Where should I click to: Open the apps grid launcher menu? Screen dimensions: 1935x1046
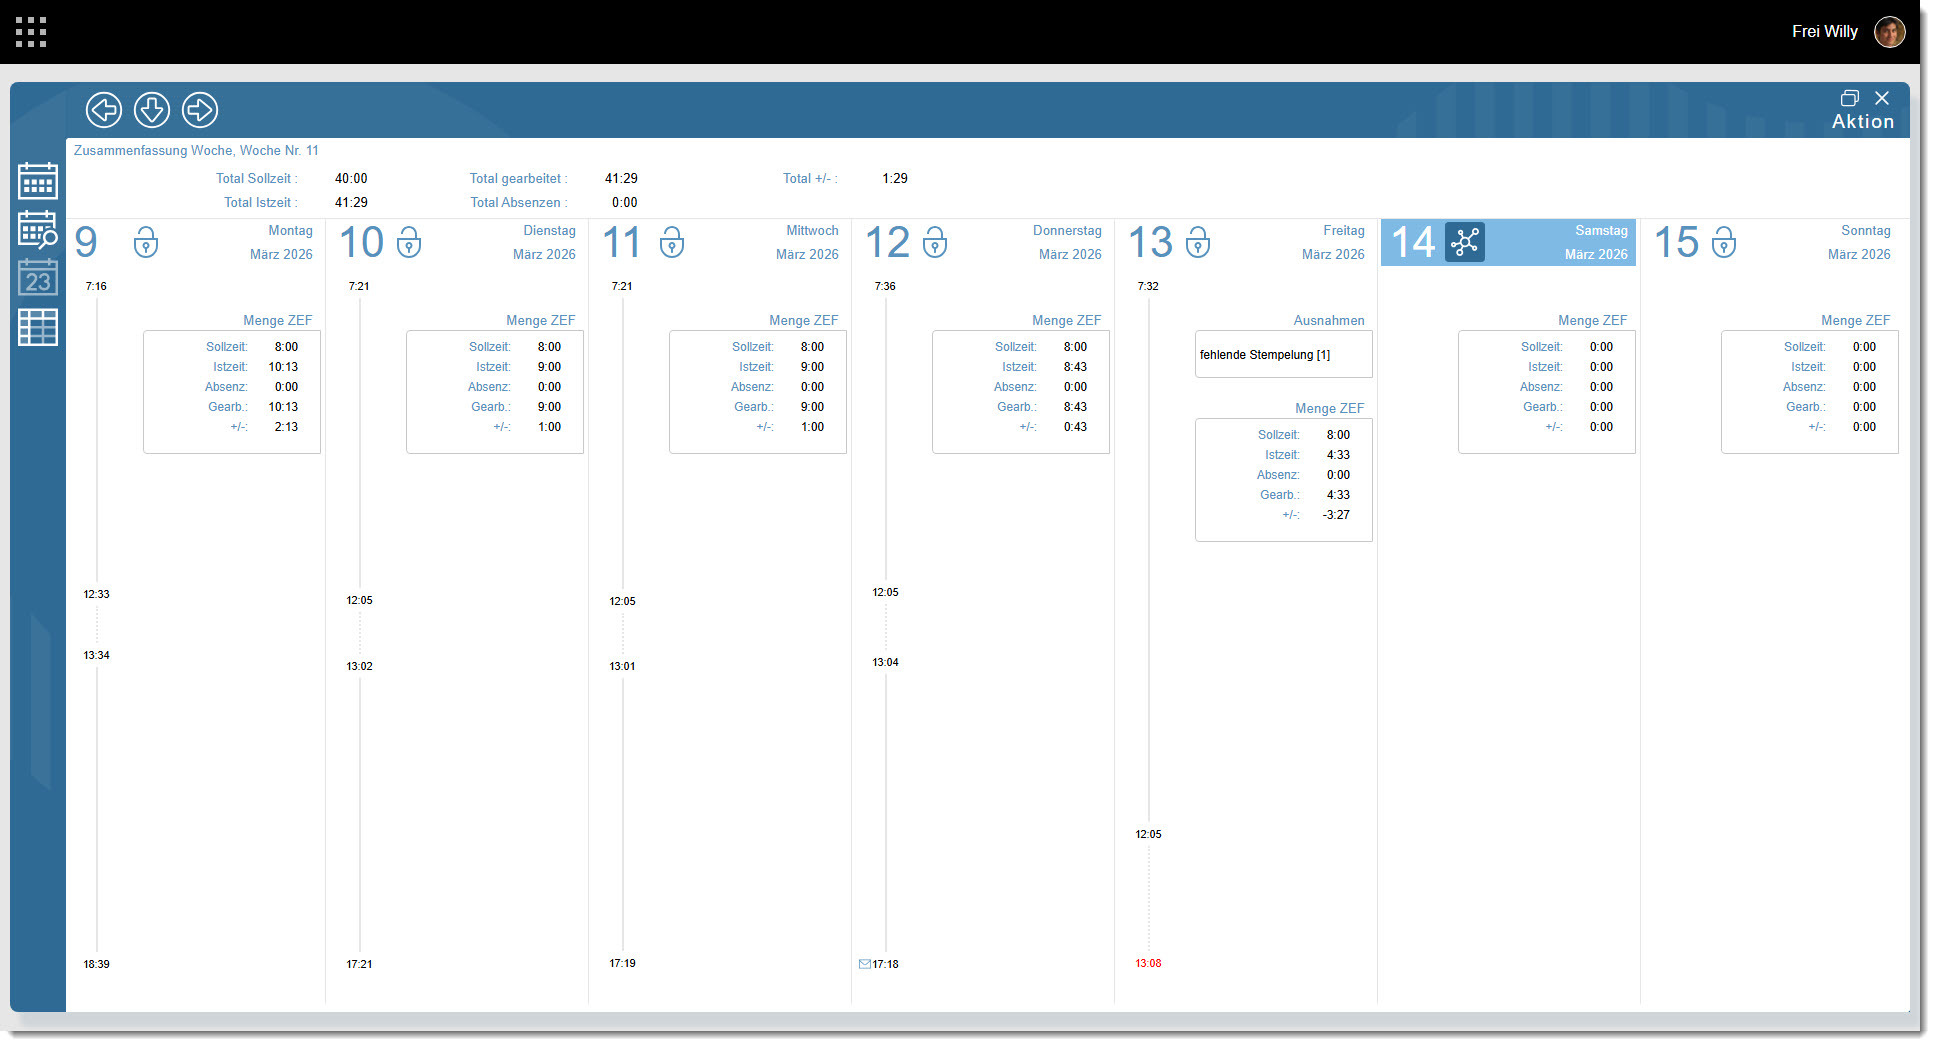coord(31,32)
